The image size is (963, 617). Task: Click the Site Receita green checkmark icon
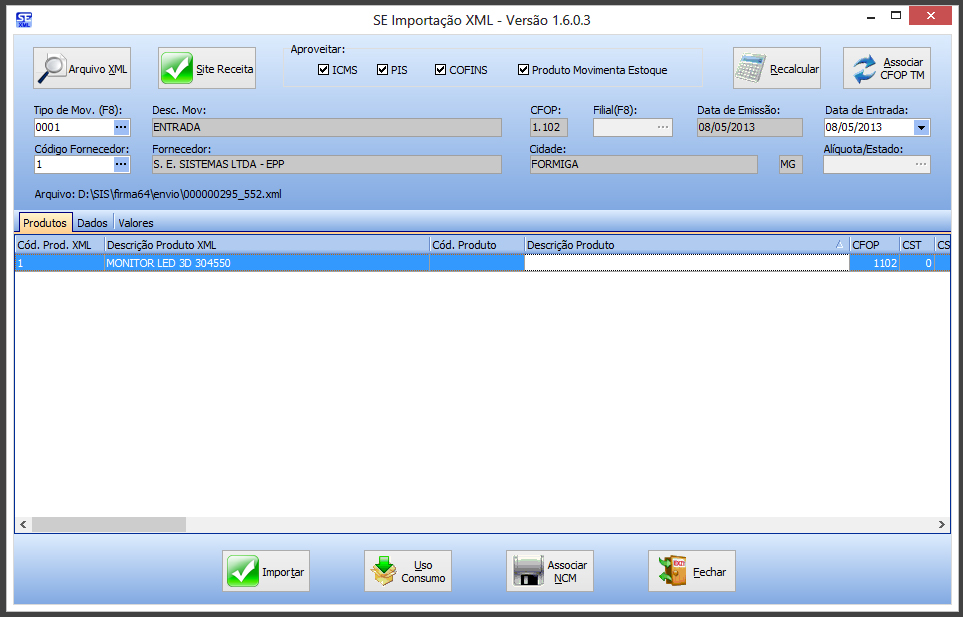tap(177, 69)
